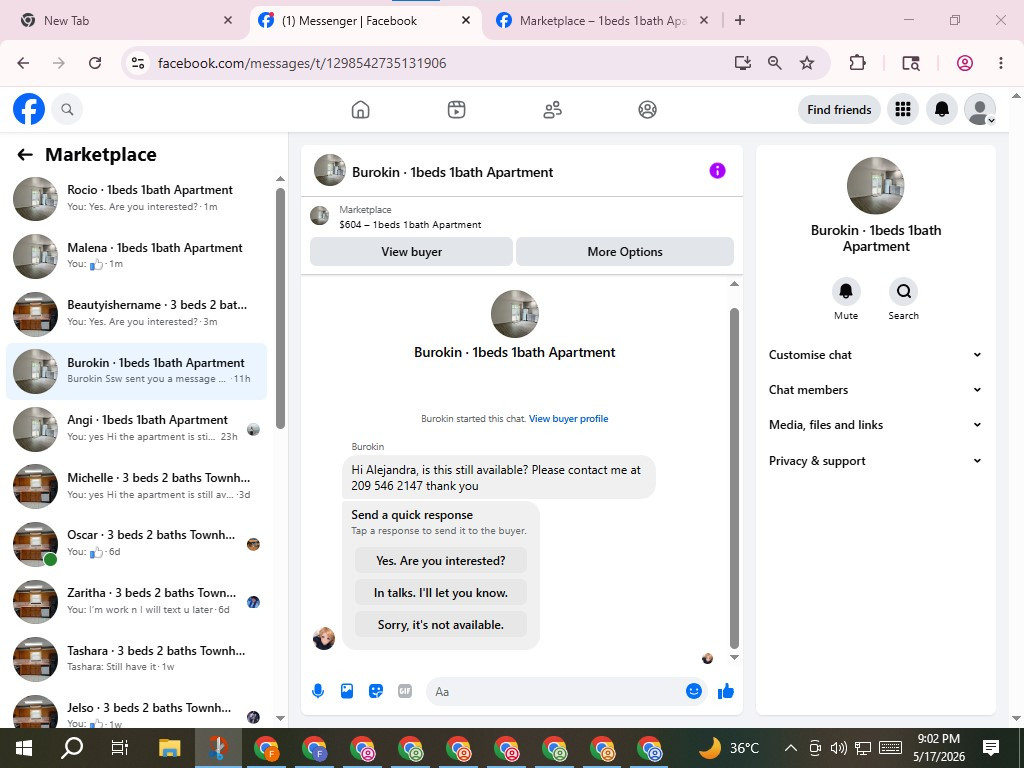This screenshot has height=768, width=1024.
Task: Bookmark this page with the star icon
Action: 807,63
